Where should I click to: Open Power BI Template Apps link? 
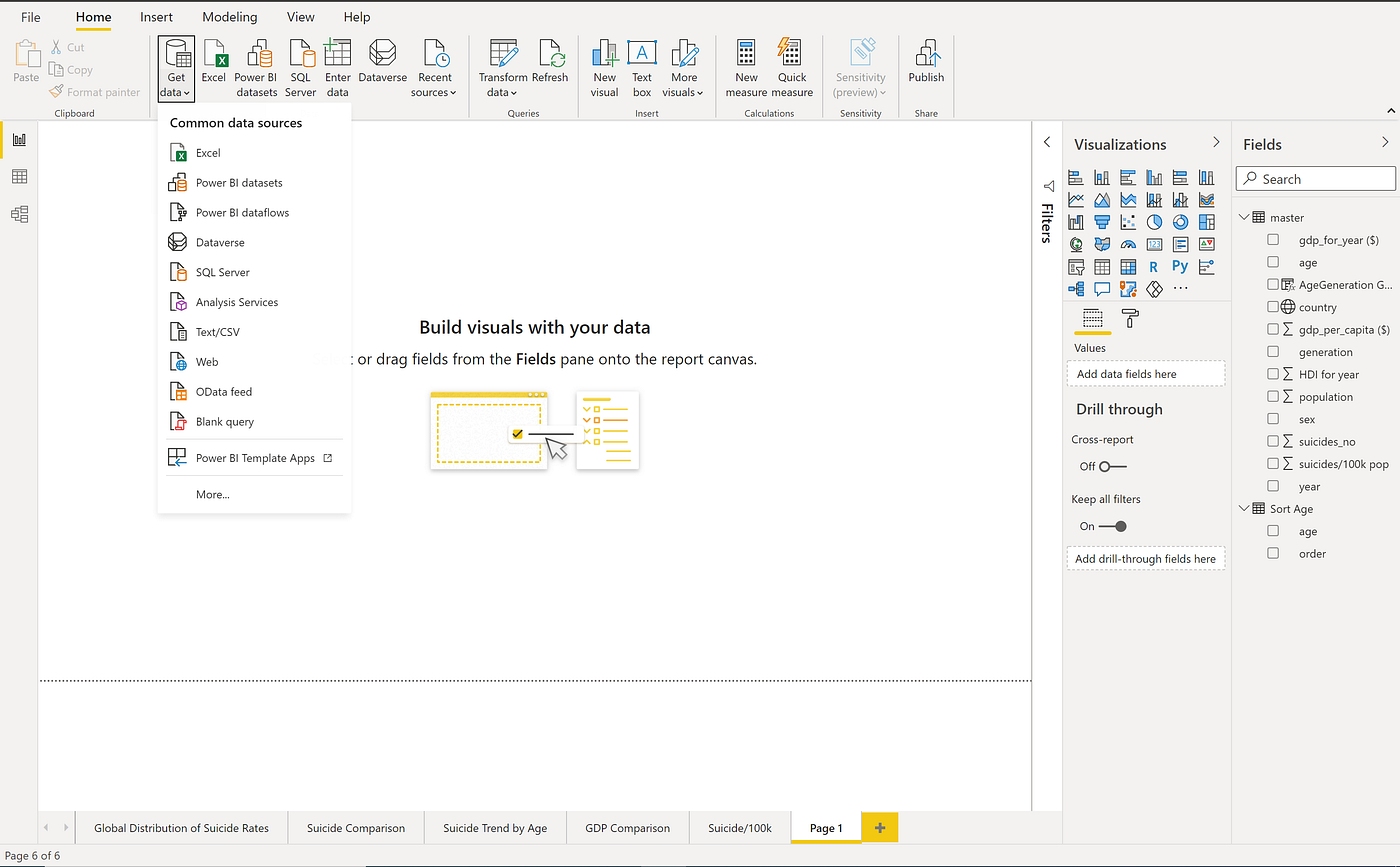tap(254, 458)
